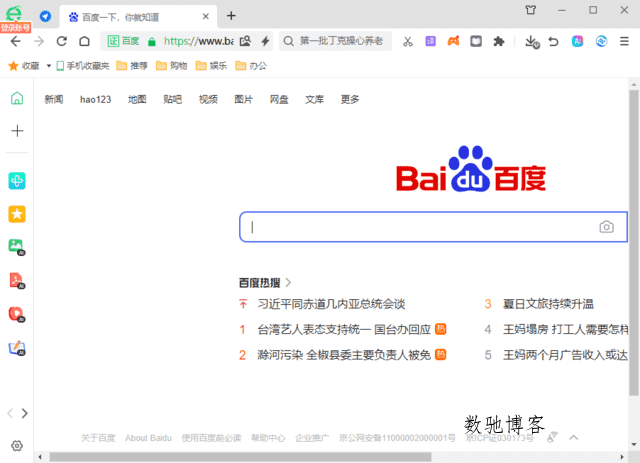Open the scissors screenshot tool
This screenshot has width=640, height=463.
tap(408, 41)
